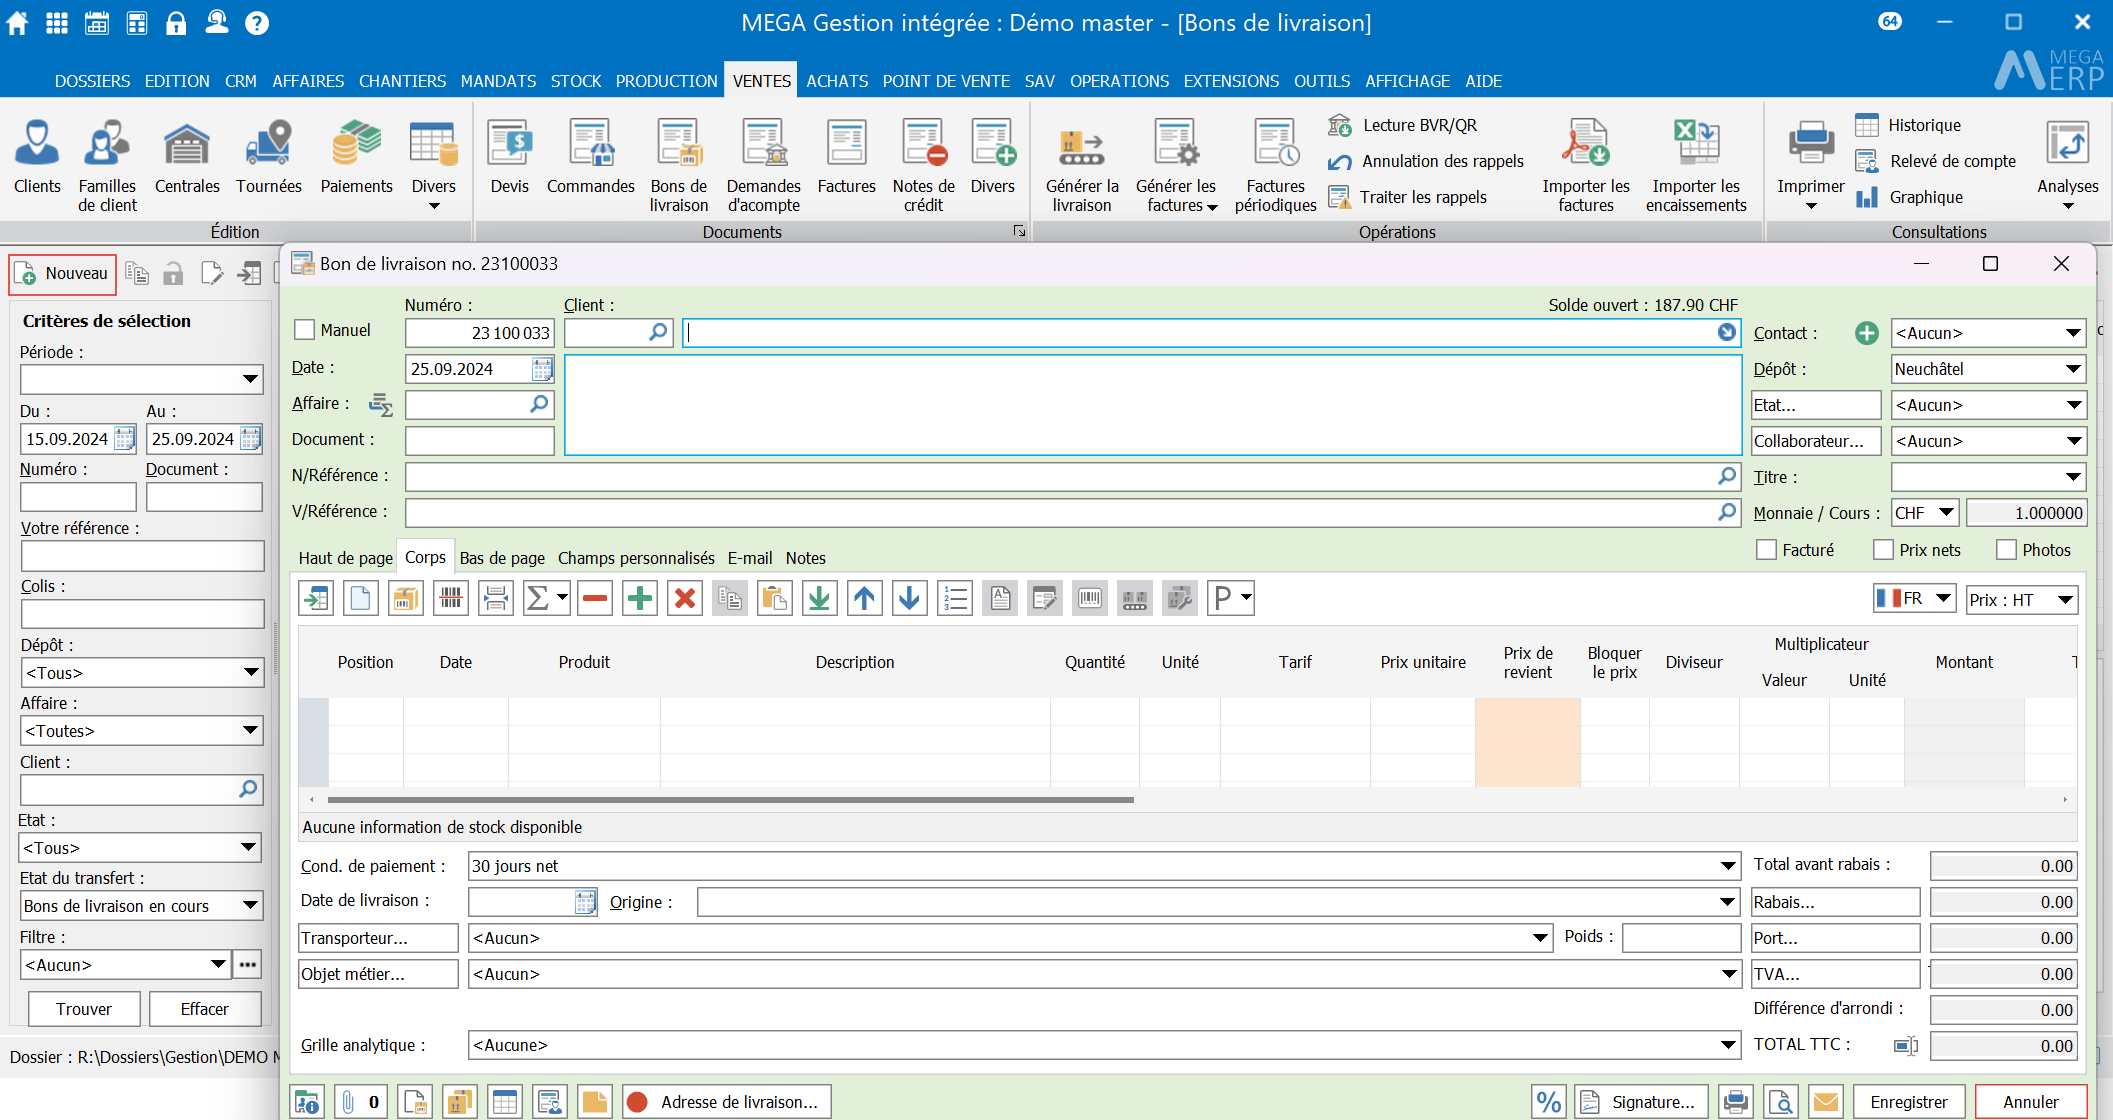Screen dimensions: 2113x1120
Task: Toggle the Manuel checkbox
Action: click(x=305, y=330)
